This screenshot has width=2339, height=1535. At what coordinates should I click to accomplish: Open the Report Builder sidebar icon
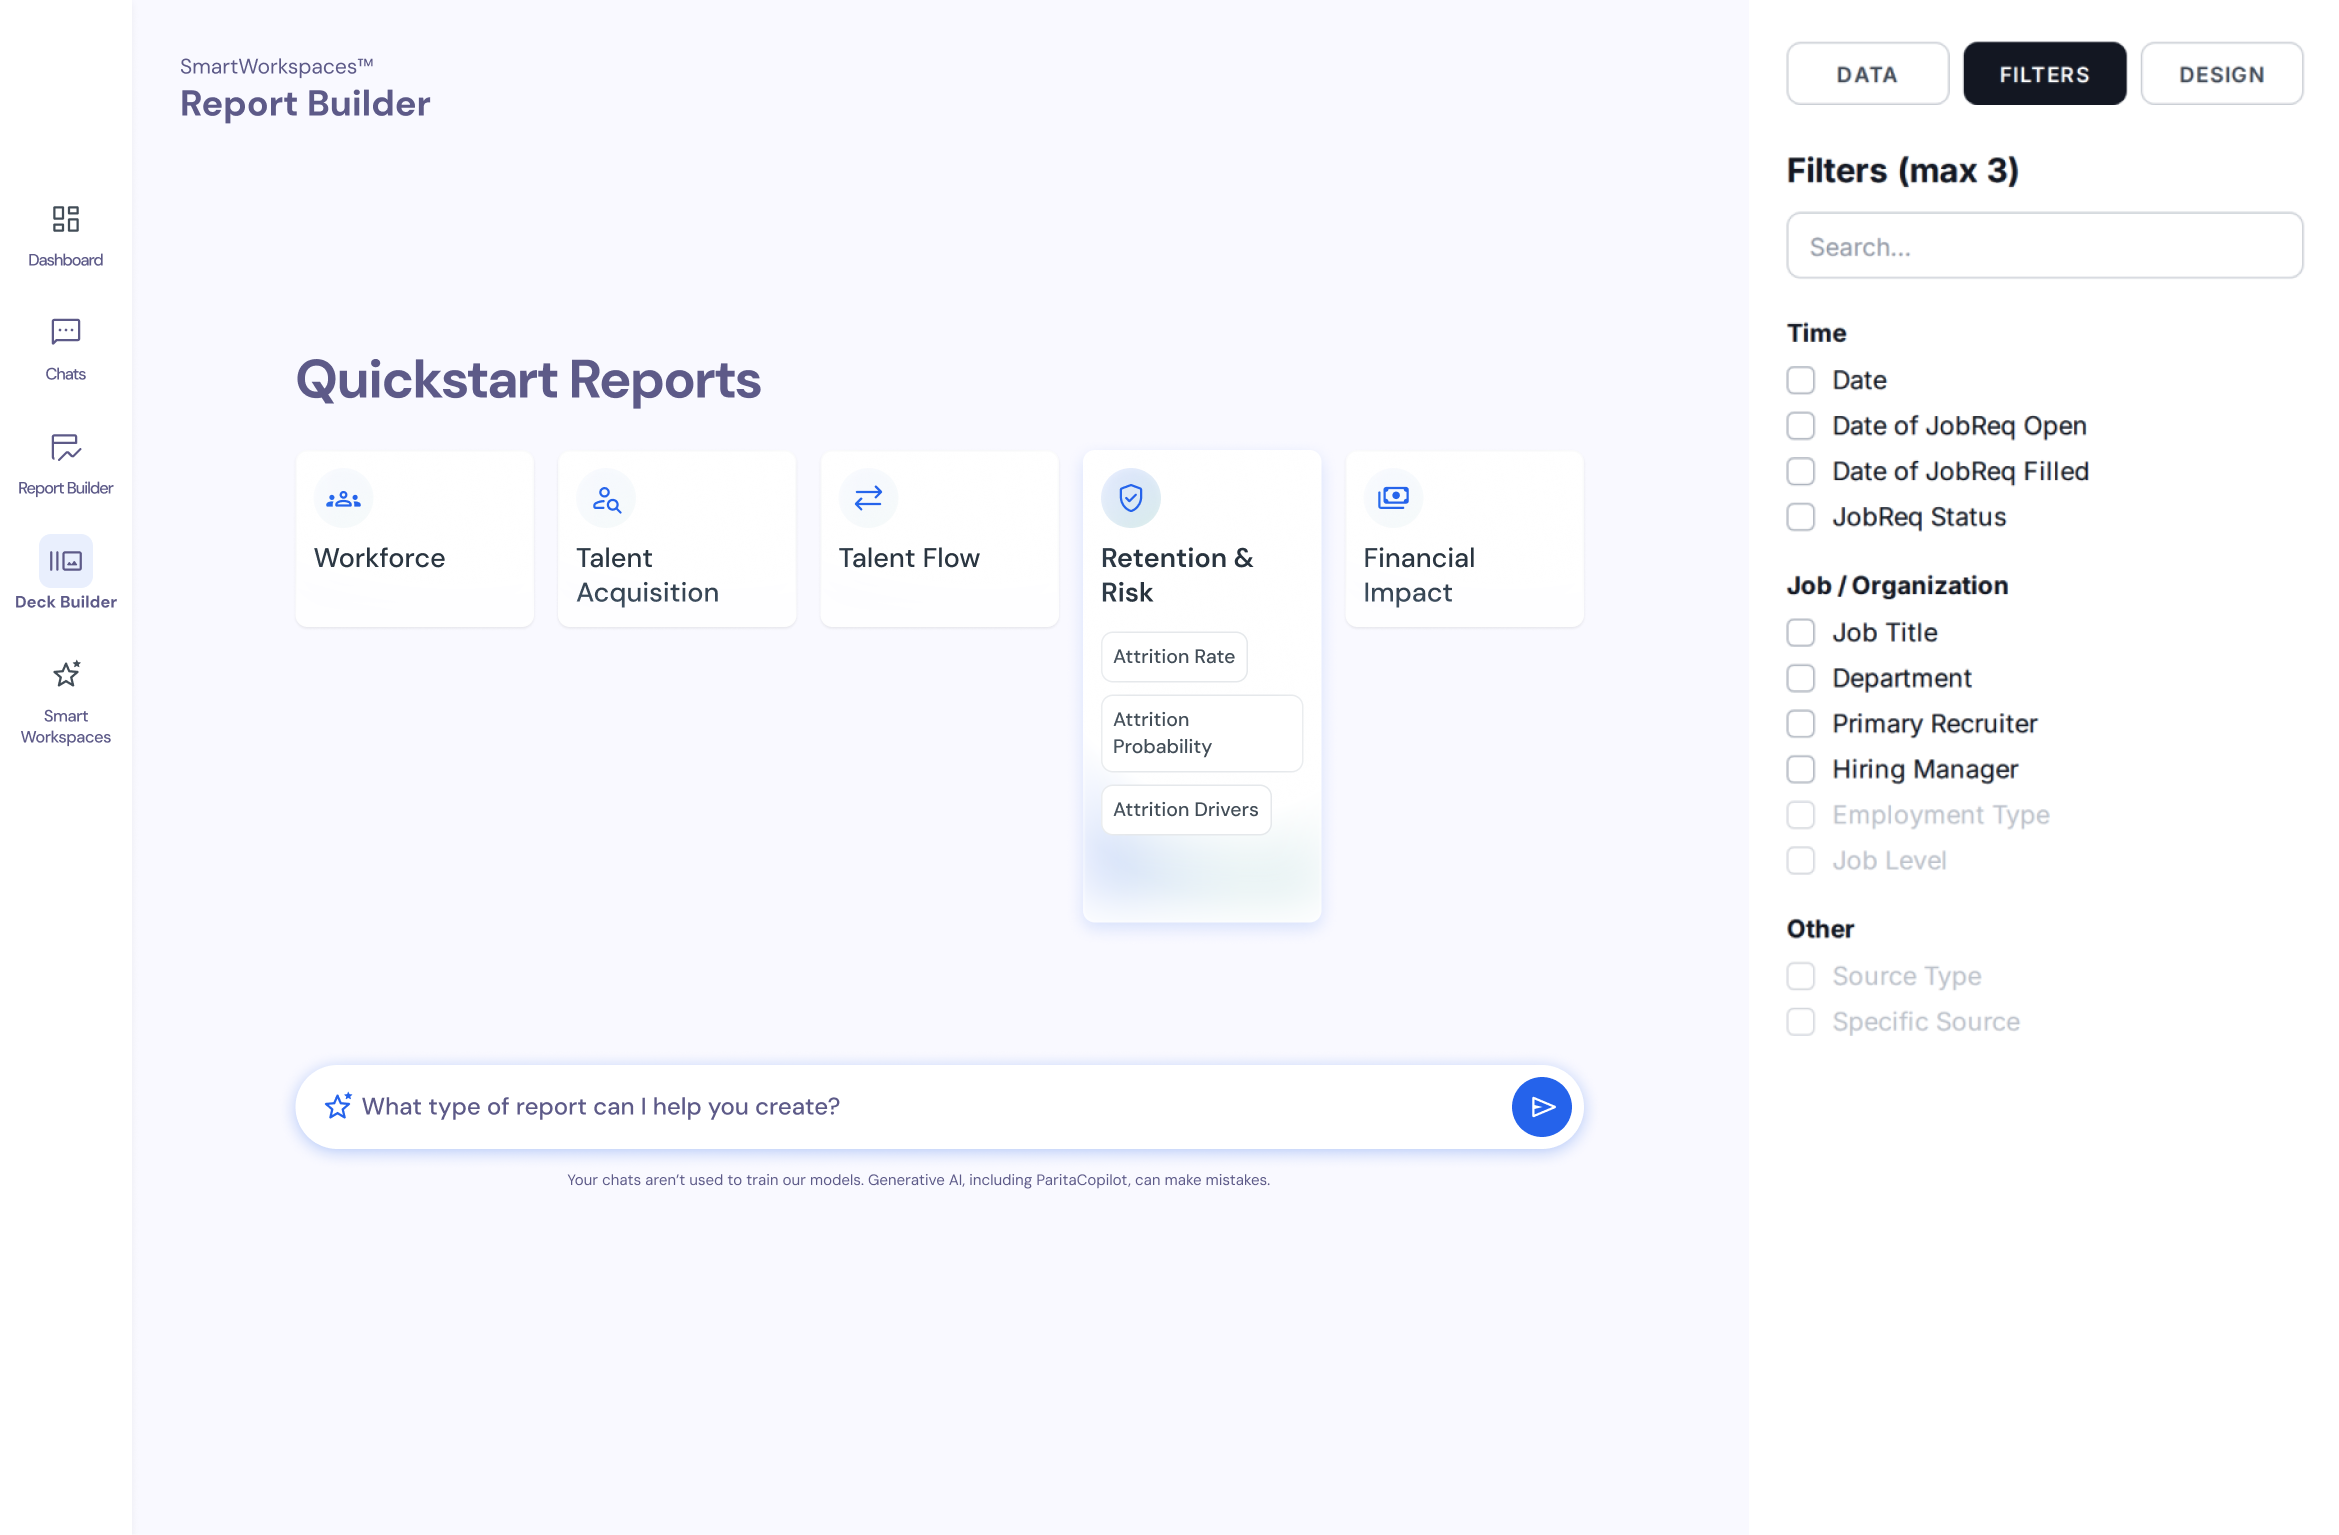pyautogui.click(x=66, y=447)
